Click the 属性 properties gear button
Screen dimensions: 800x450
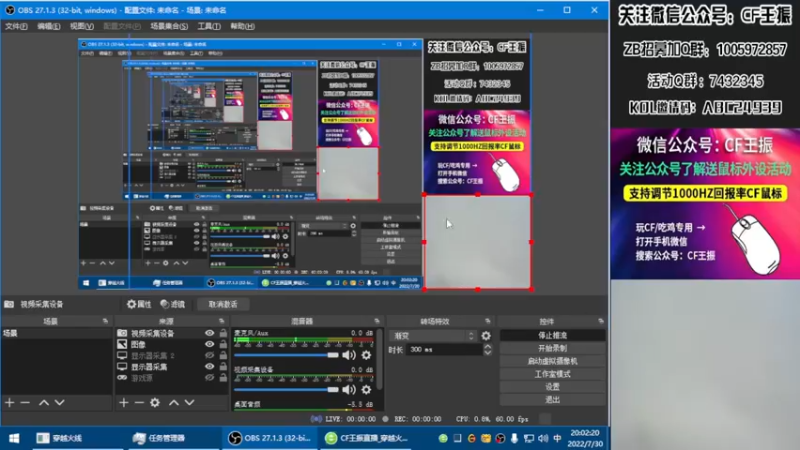click(139, 304)
